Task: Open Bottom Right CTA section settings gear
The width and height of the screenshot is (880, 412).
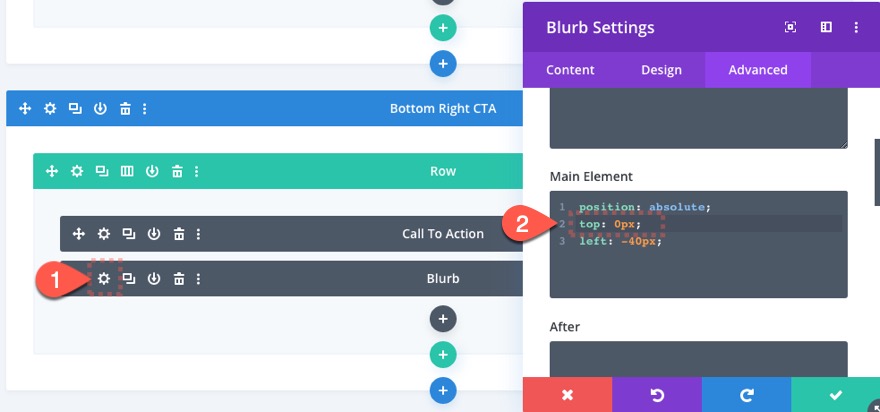Action: coord(50,108)
